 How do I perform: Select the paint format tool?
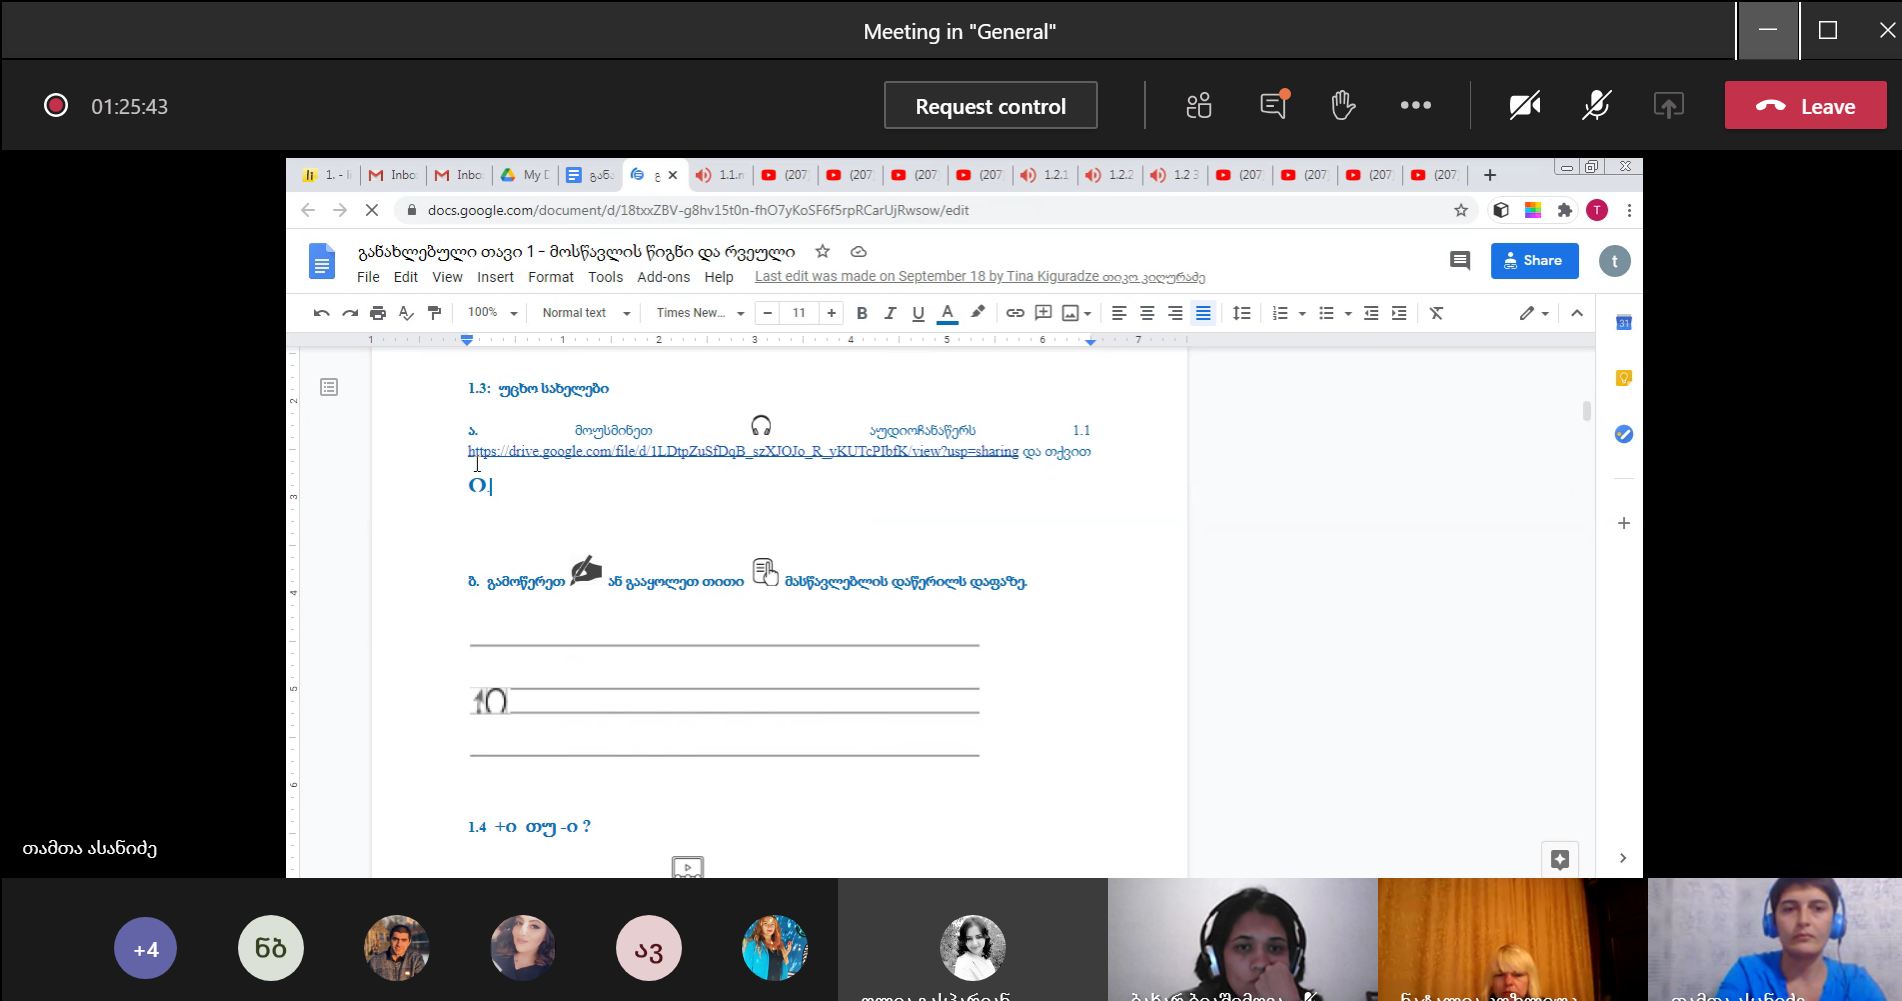(x=434, y=313)
